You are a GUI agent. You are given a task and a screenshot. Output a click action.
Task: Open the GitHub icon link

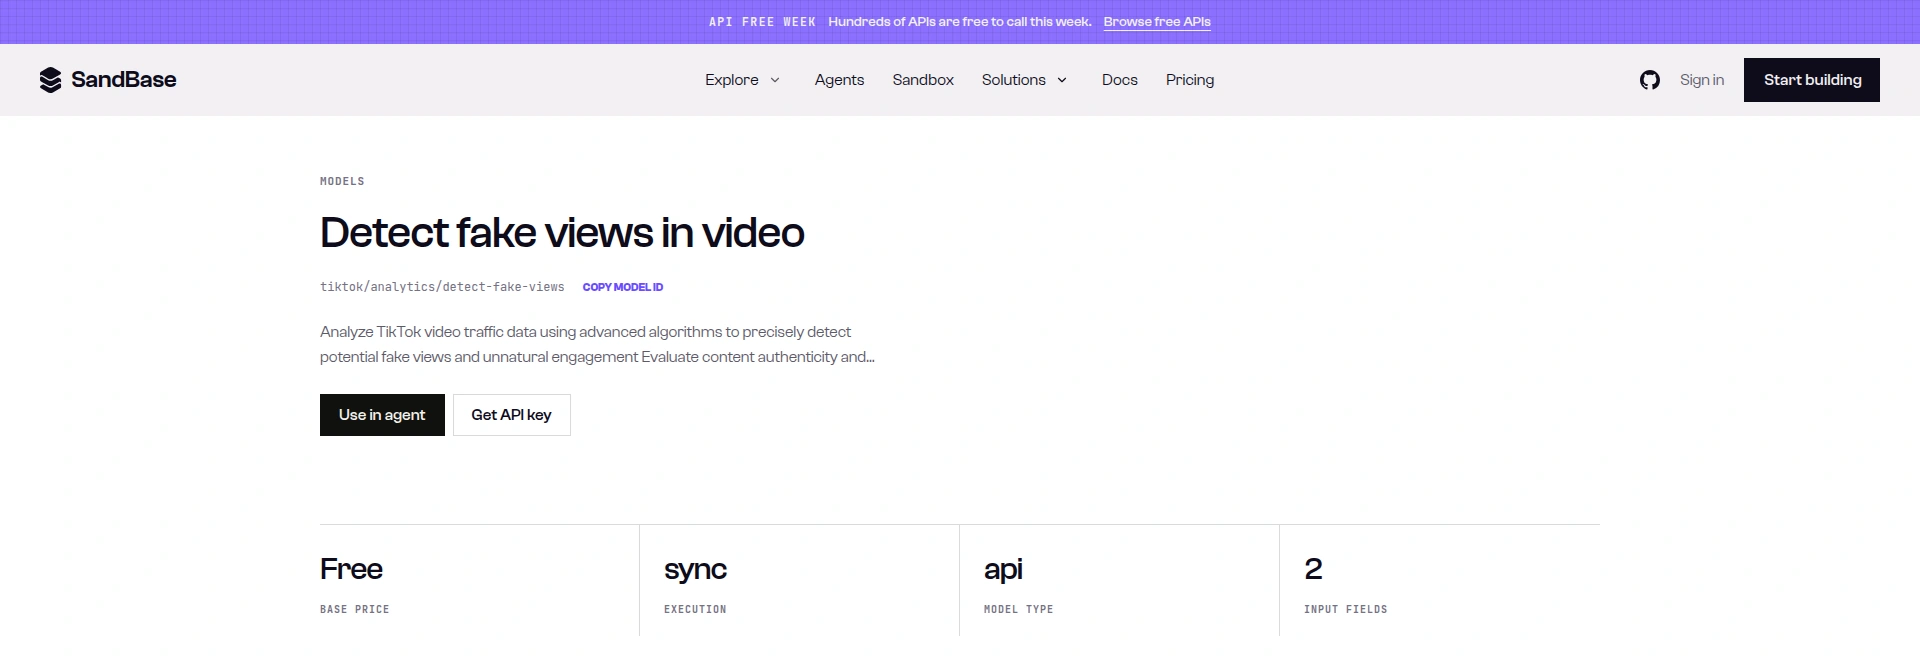pos(1650,80)
